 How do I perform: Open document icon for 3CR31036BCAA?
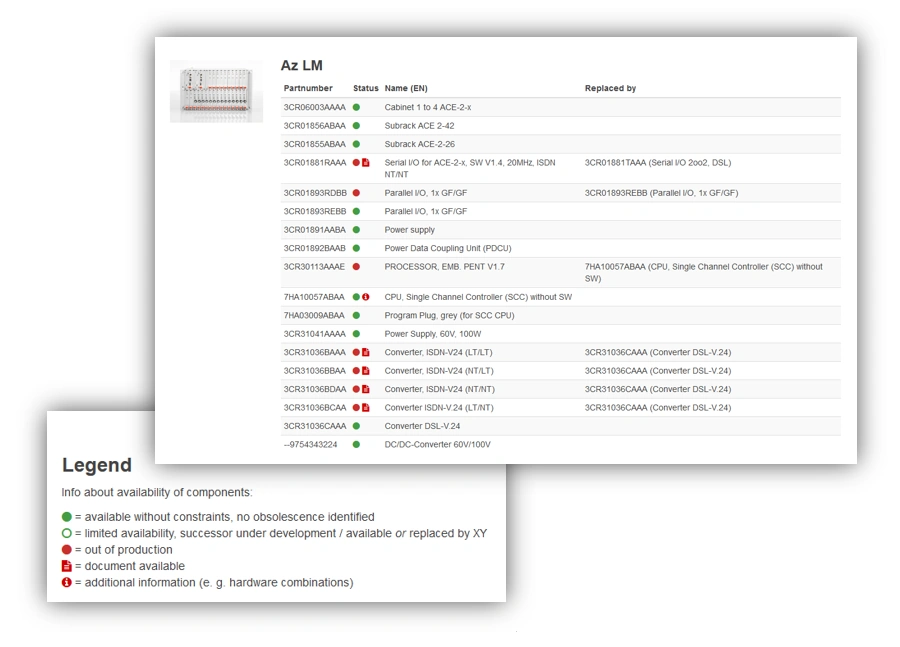[x=366, y=407]
